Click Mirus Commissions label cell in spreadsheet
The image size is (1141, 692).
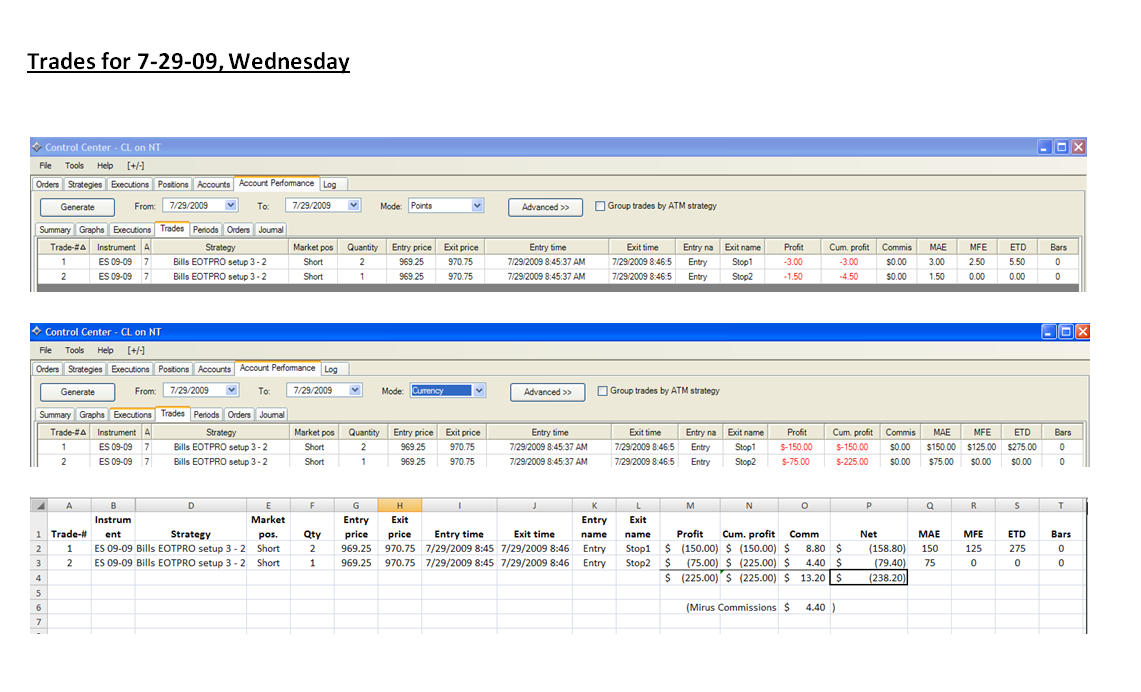click(731, 608)
